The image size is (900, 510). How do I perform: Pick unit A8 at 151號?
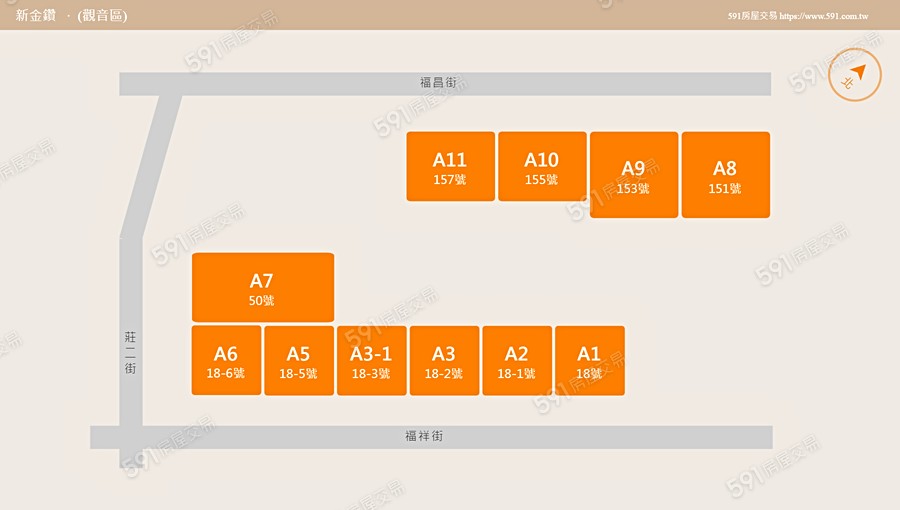click(725, 175)
